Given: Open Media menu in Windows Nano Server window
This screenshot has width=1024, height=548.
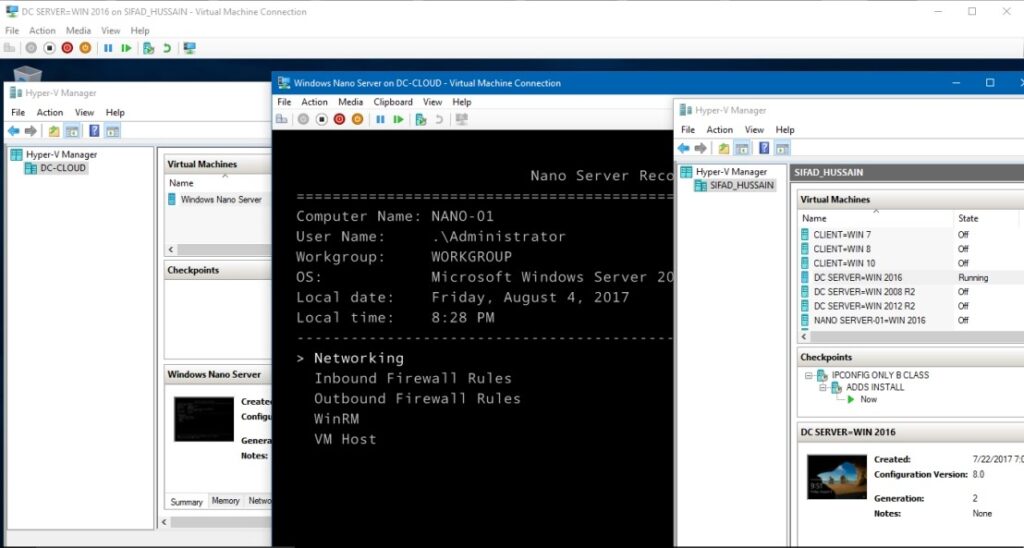Looking at the screenshot, I should (x=350, y=102).
